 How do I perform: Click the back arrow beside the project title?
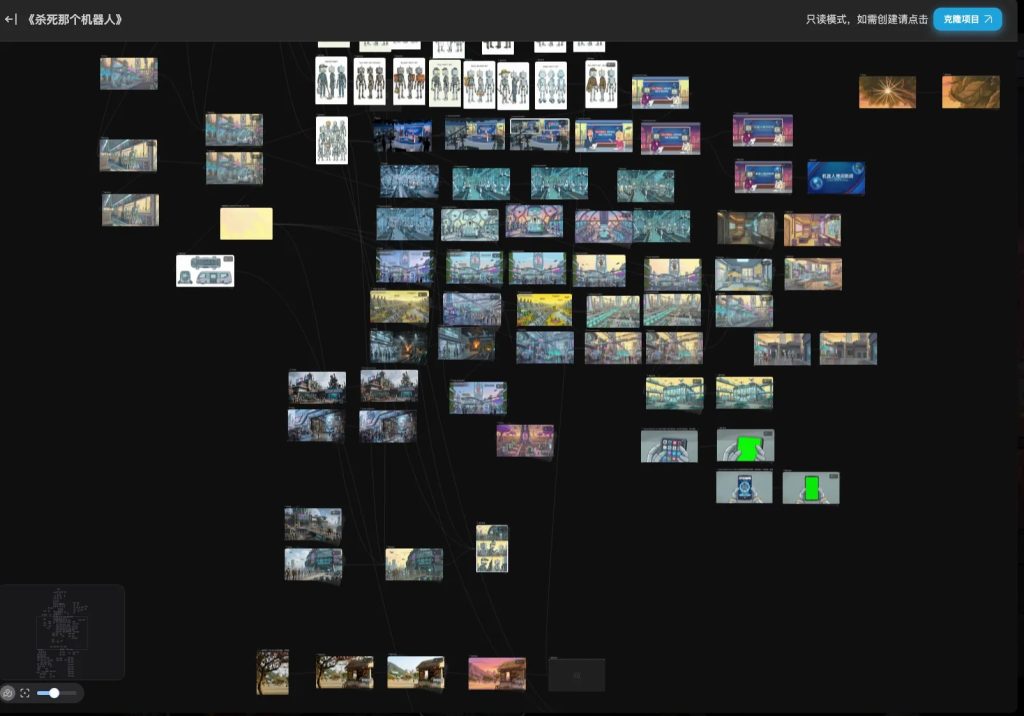(x=11, y=19)
